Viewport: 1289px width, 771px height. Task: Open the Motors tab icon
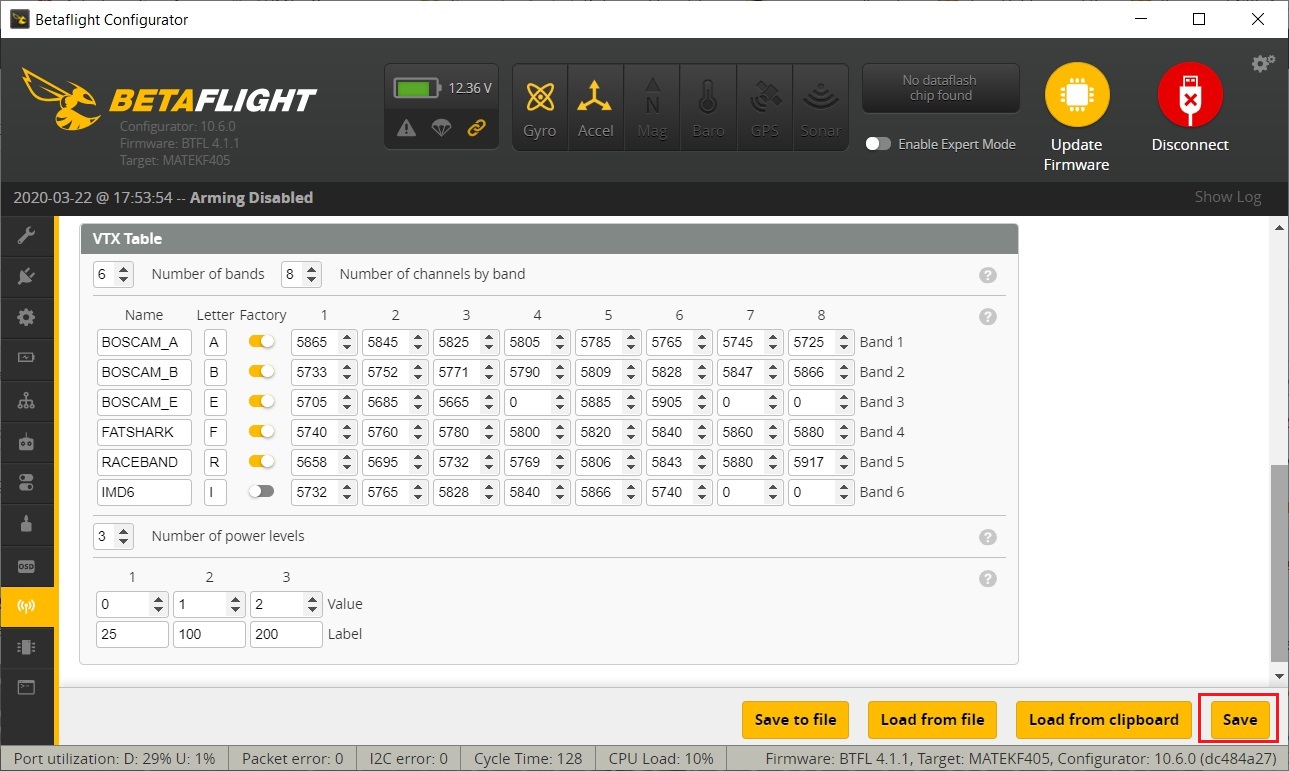[27, 523]
